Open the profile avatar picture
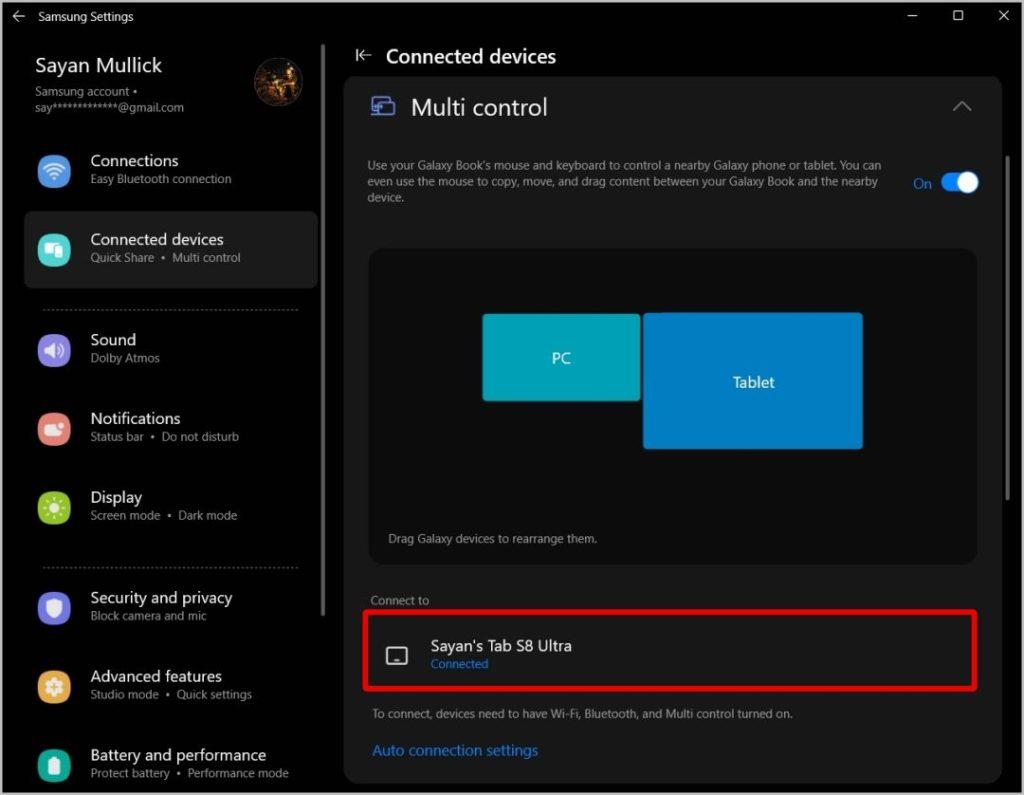 click(x=278, y=82)
